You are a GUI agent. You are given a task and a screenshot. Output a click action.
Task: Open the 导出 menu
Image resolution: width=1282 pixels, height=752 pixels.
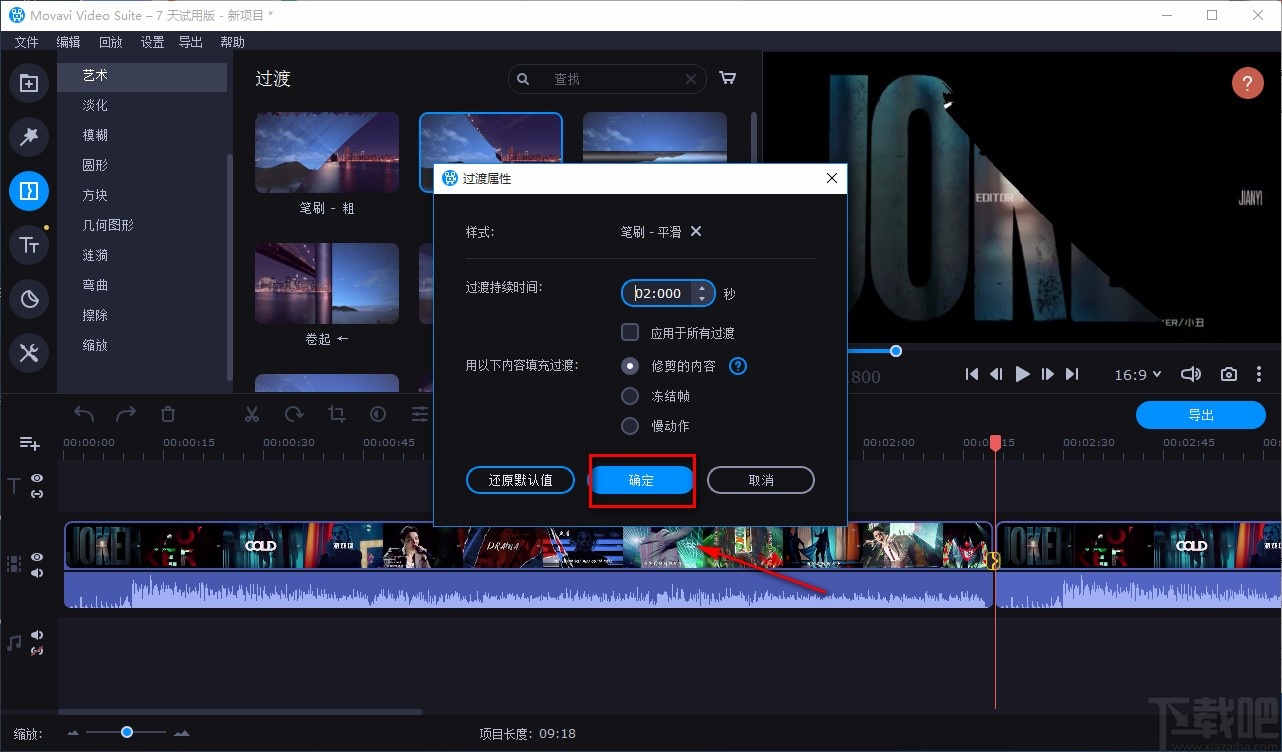tap(191, 42)
